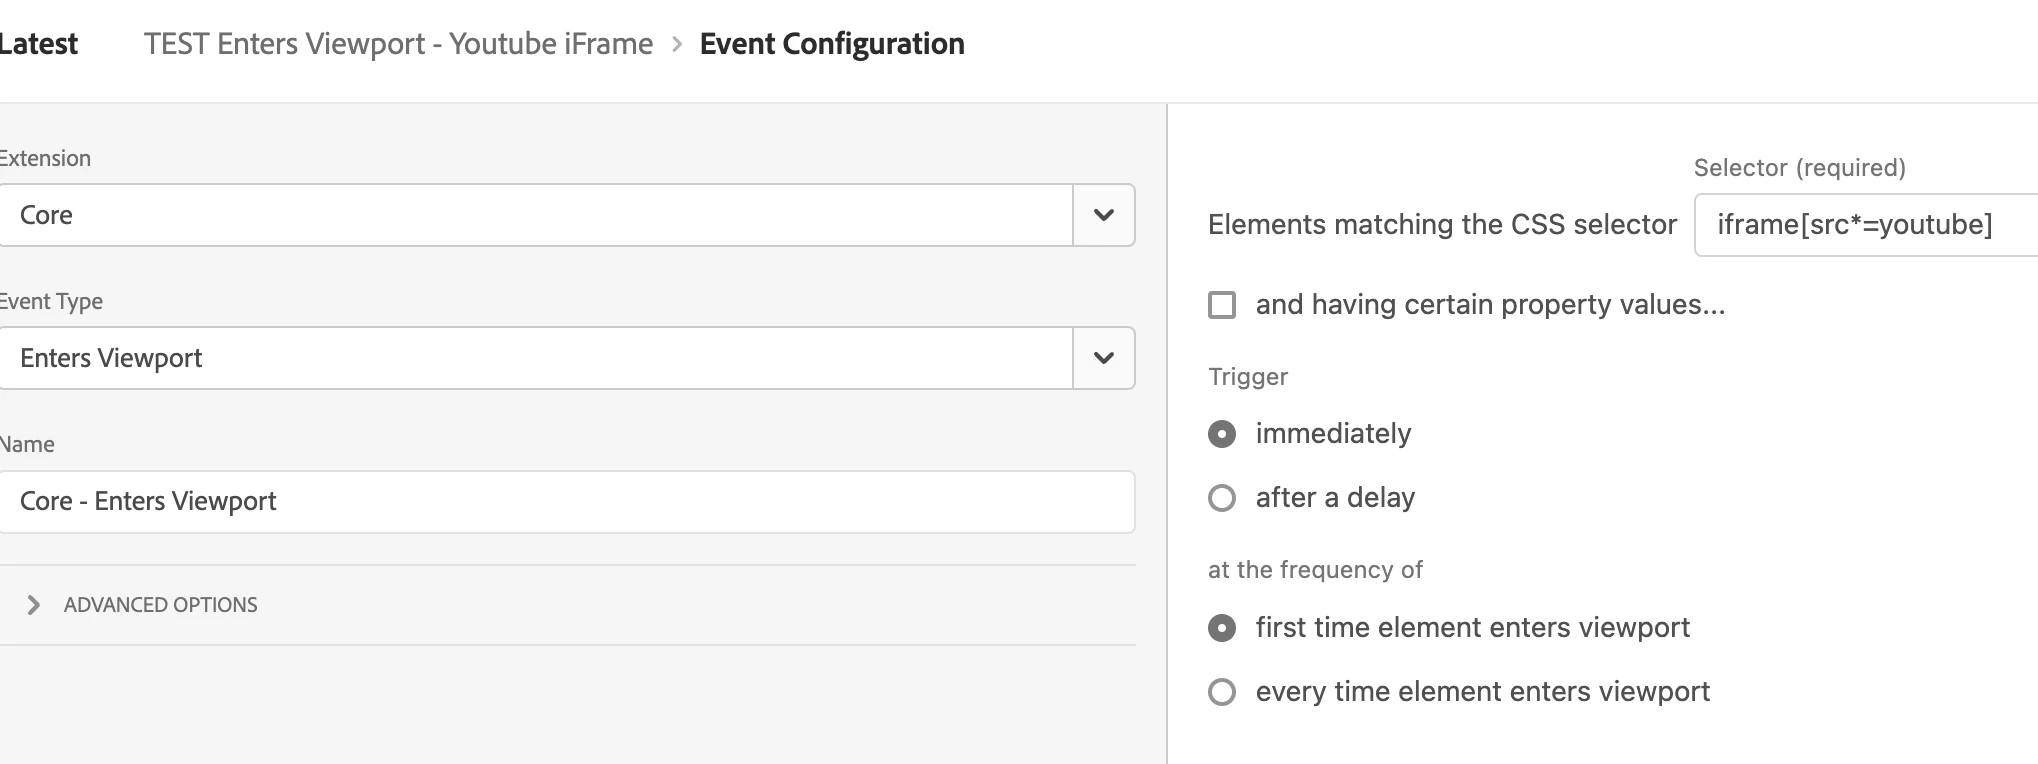Click "every time element enters viewport" label text
The image size is (2038, 764).
[1482, 692]
